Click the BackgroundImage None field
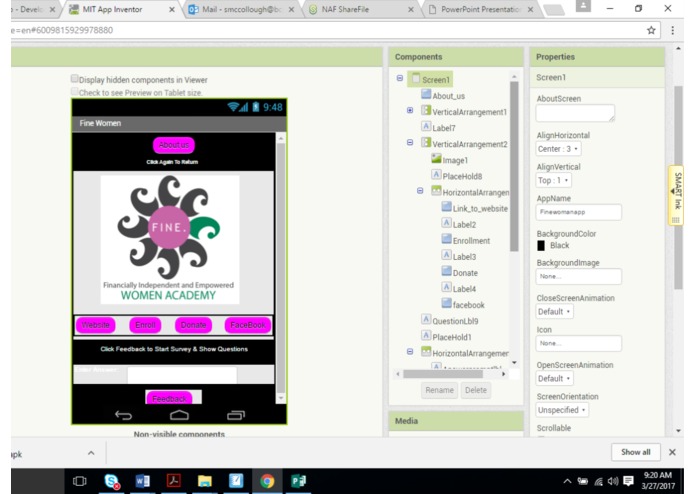 [x=578, y=276]
